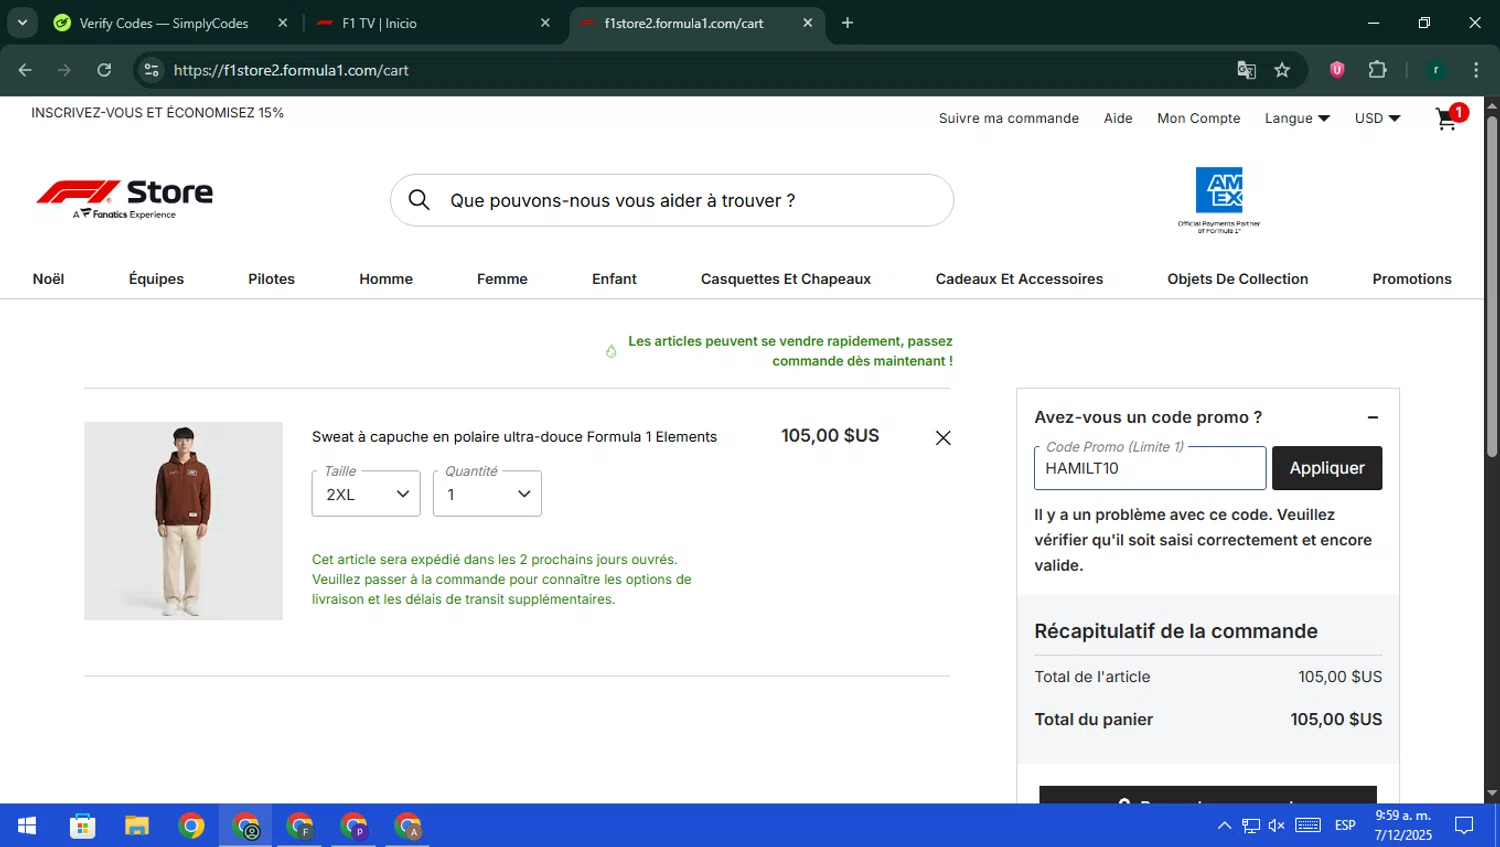Image resolution: width=1500 pixels, height=847 pixels.
Task: Click the American Express partner logo
Action: (1219, 200)
